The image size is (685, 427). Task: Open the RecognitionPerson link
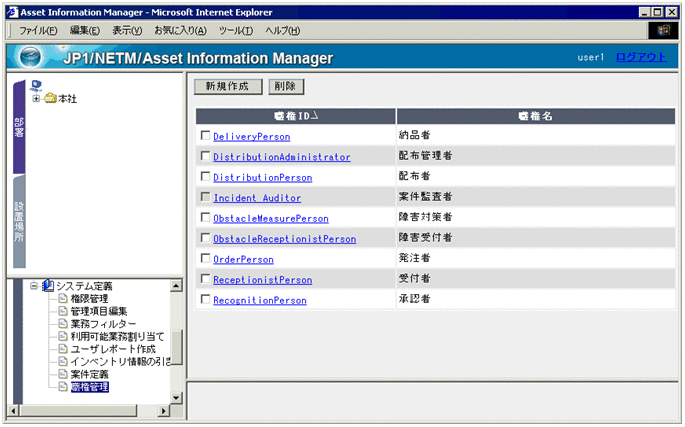260,301
